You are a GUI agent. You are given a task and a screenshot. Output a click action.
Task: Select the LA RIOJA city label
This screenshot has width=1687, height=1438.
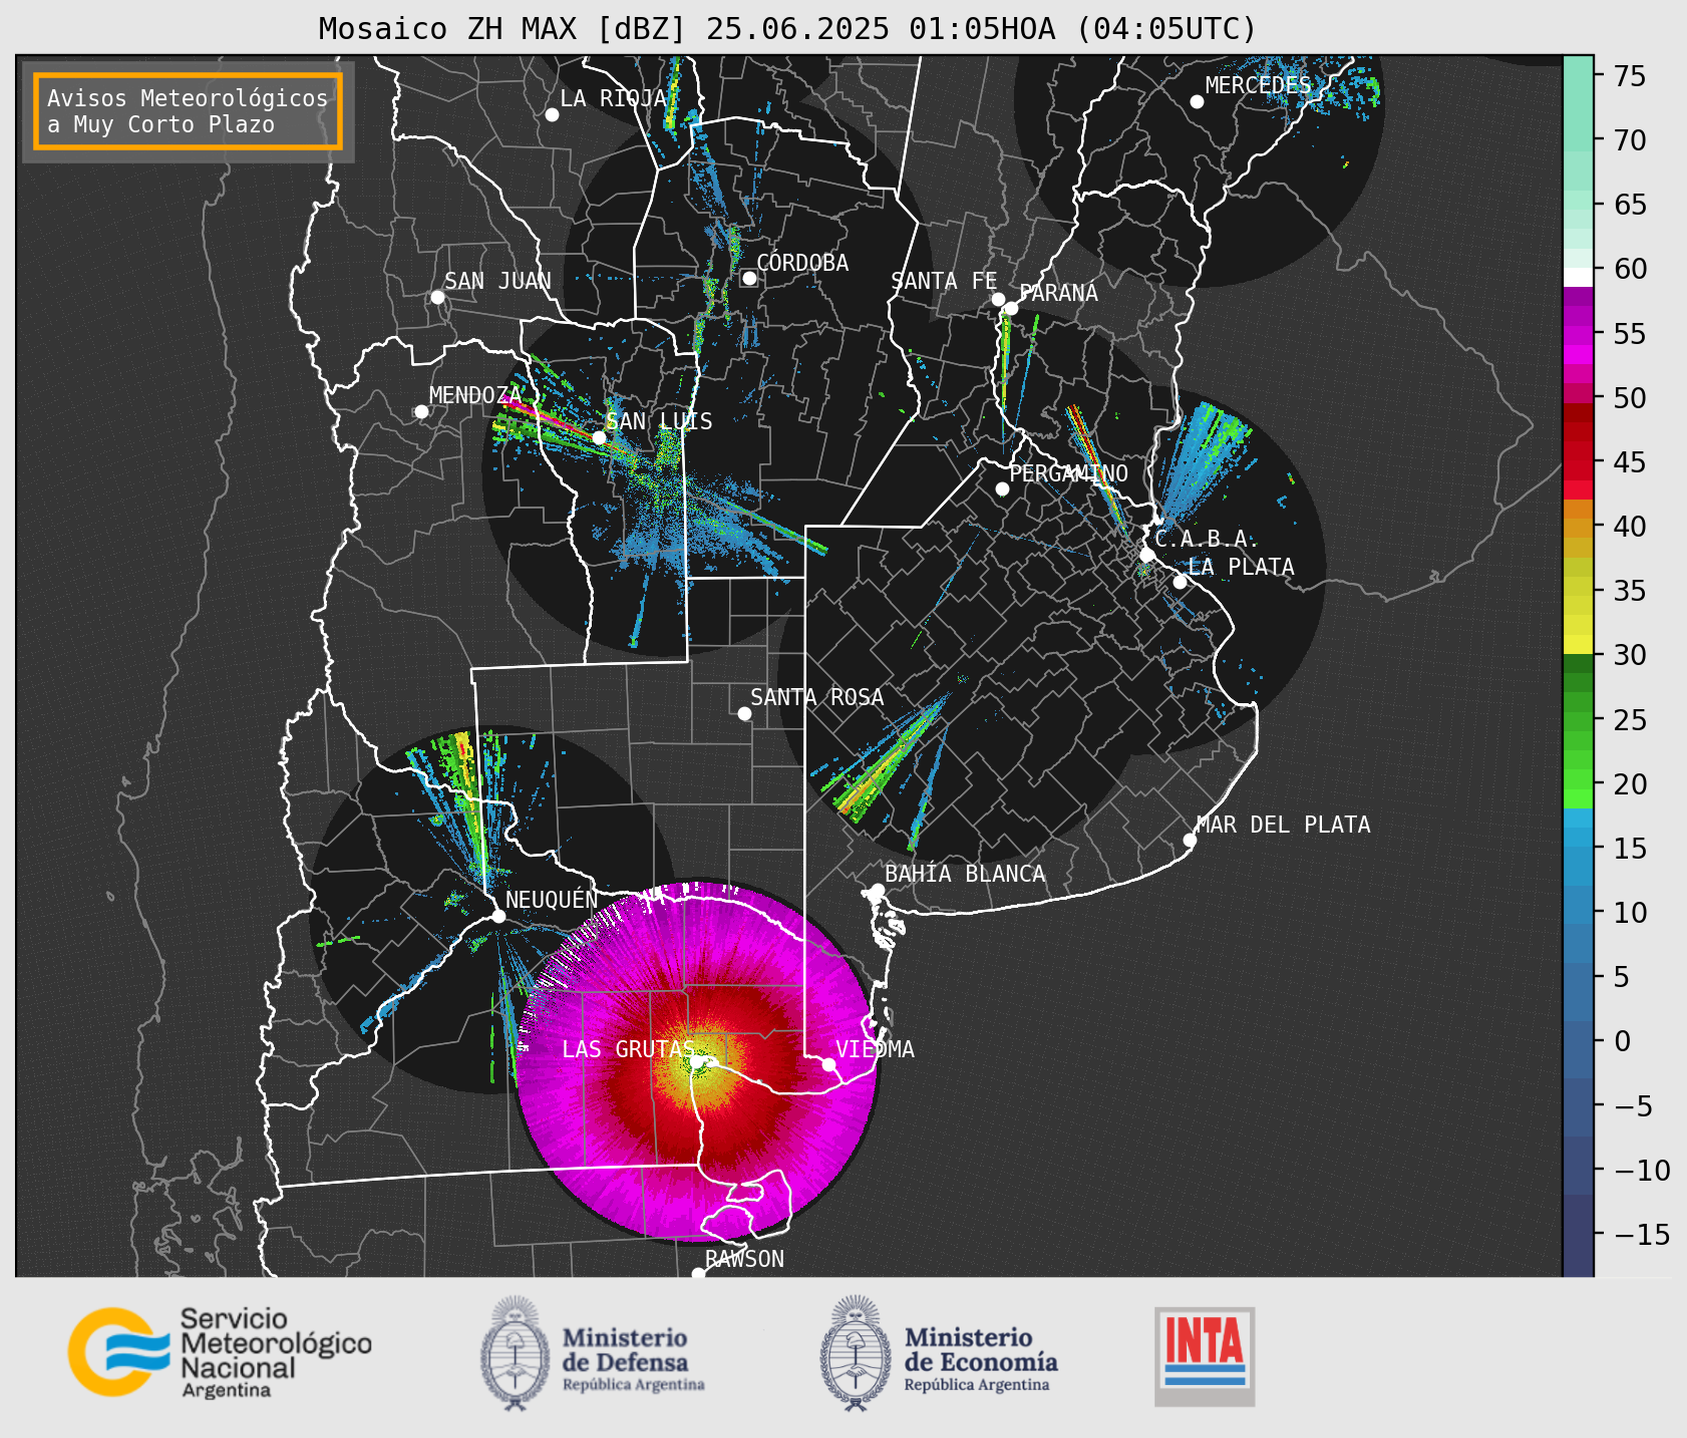pos(613,98)
